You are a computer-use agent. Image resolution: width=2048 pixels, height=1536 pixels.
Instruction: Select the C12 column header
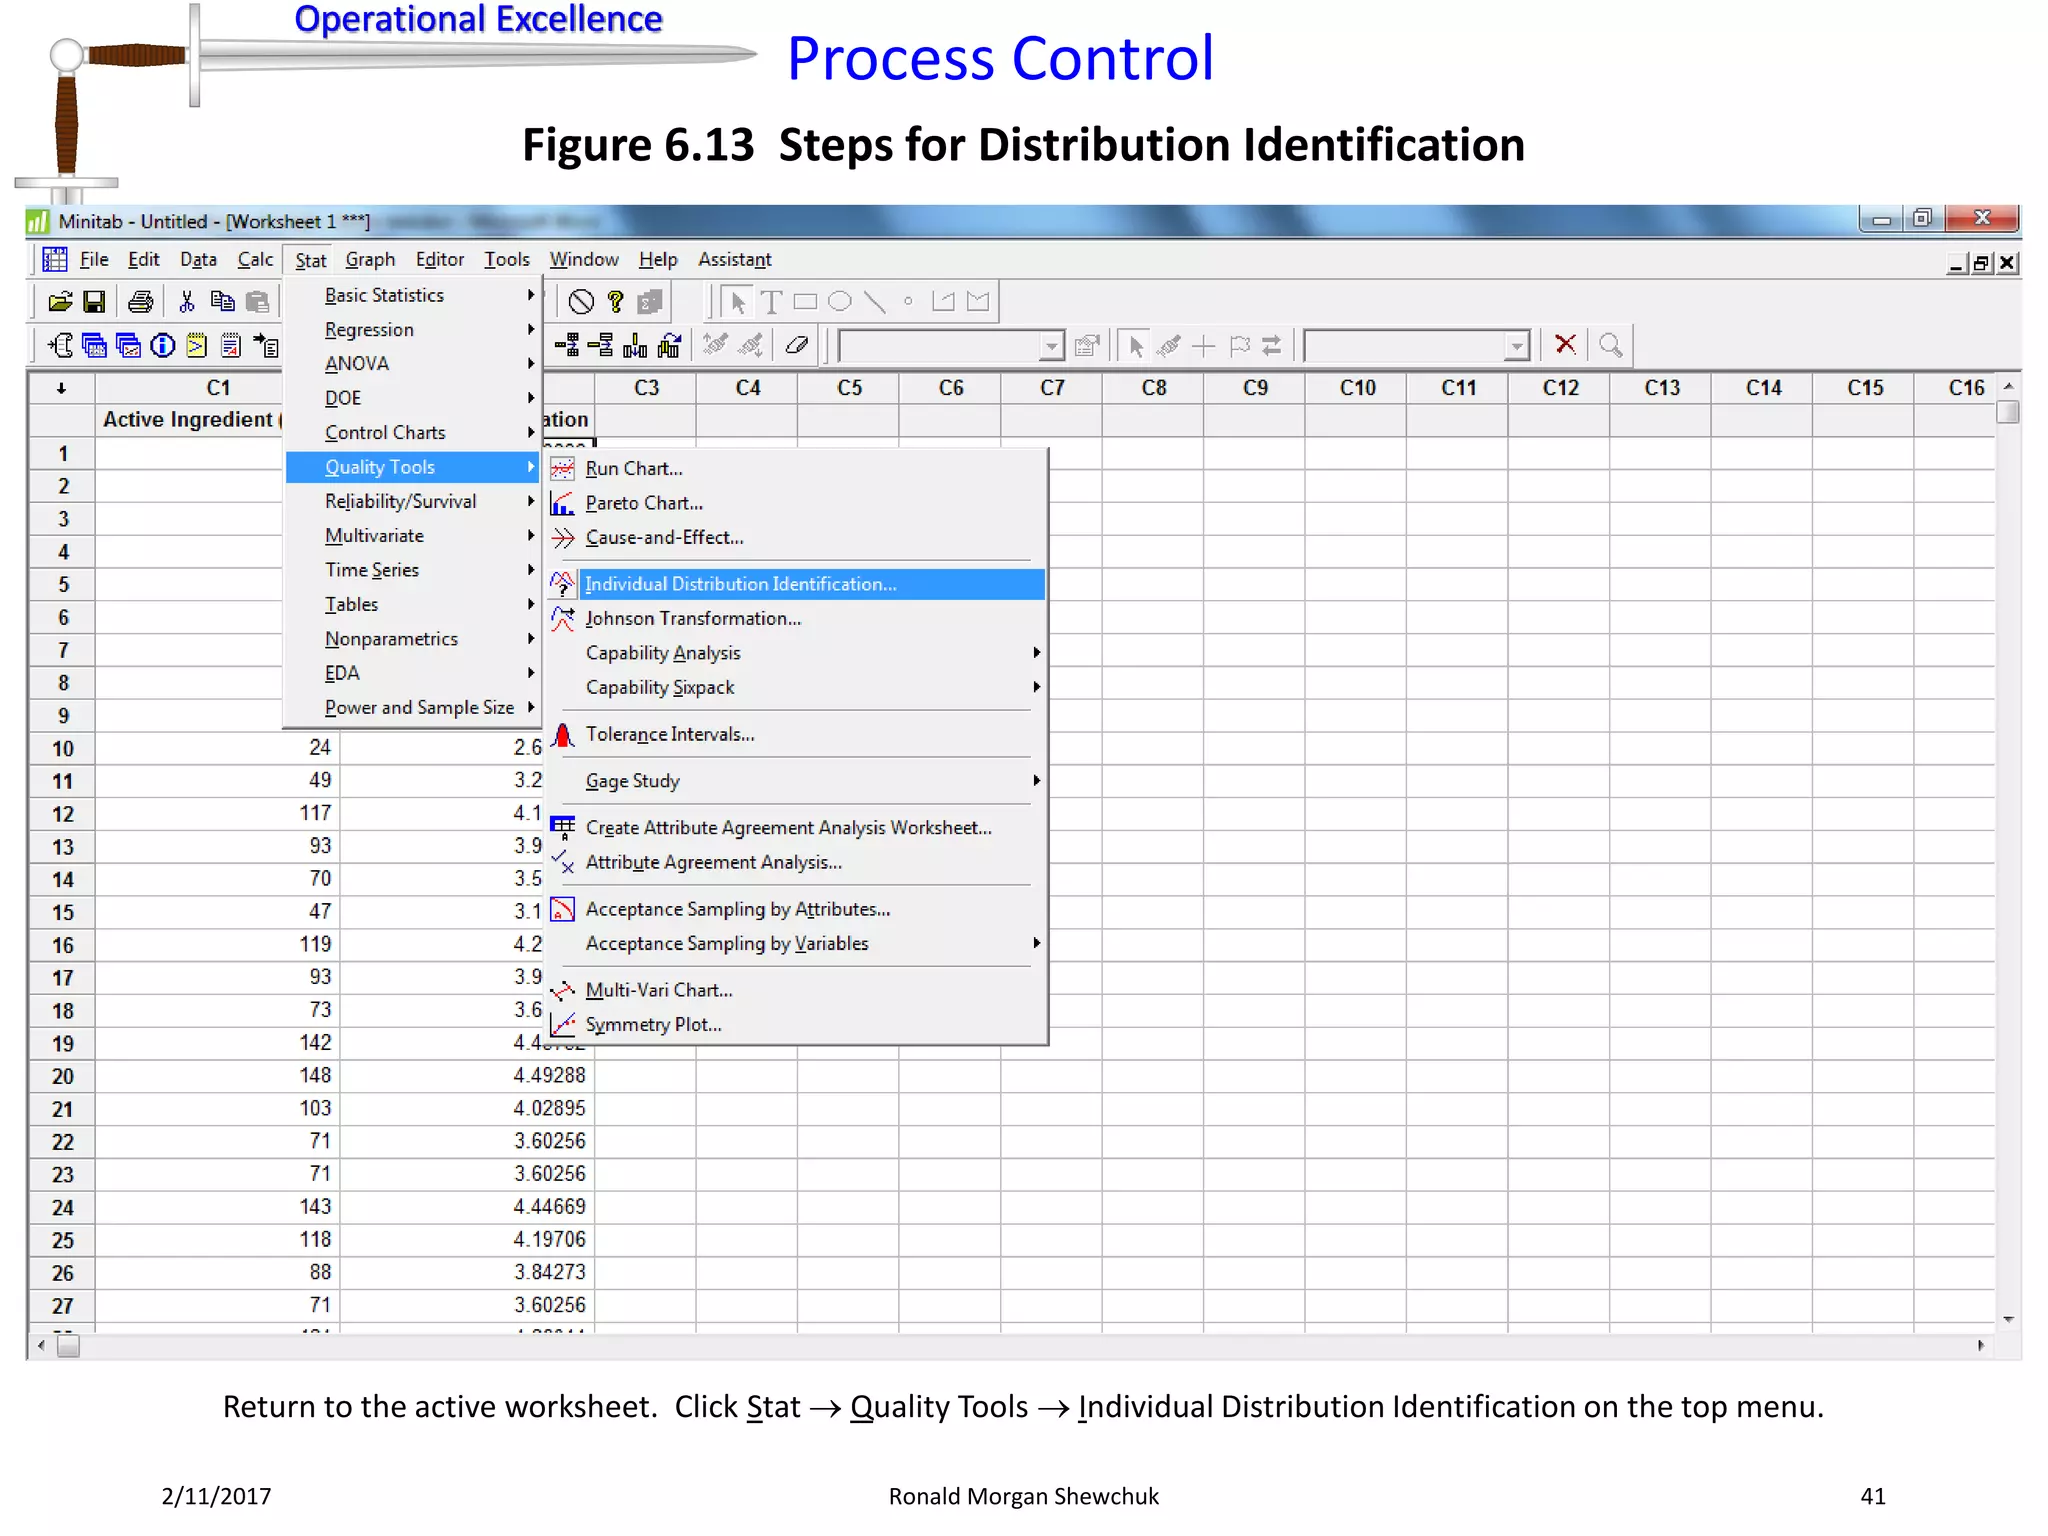[1560, 388]
